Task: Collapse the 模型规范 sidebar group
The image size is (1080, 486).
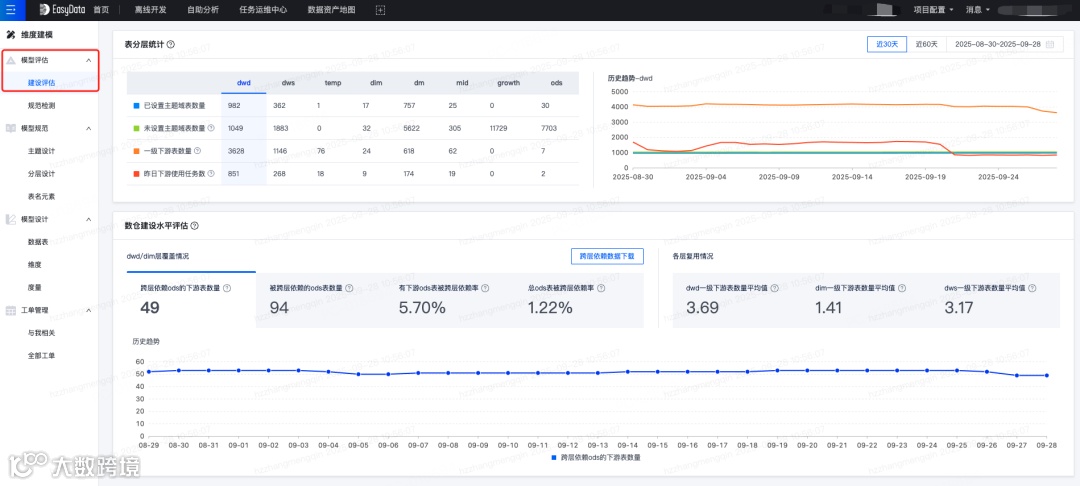Action: [x=88, y=128]
